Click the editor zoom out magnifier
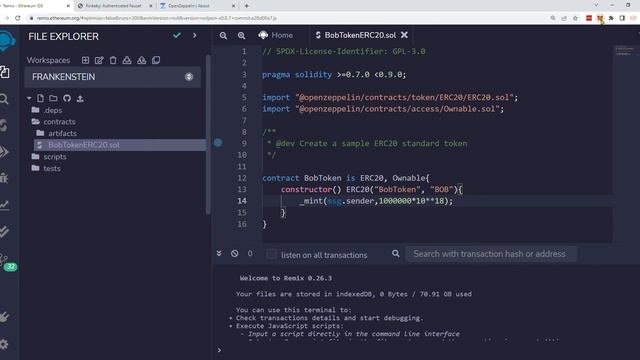This screenshot has height=360, width=640. [x=223, y=36]
